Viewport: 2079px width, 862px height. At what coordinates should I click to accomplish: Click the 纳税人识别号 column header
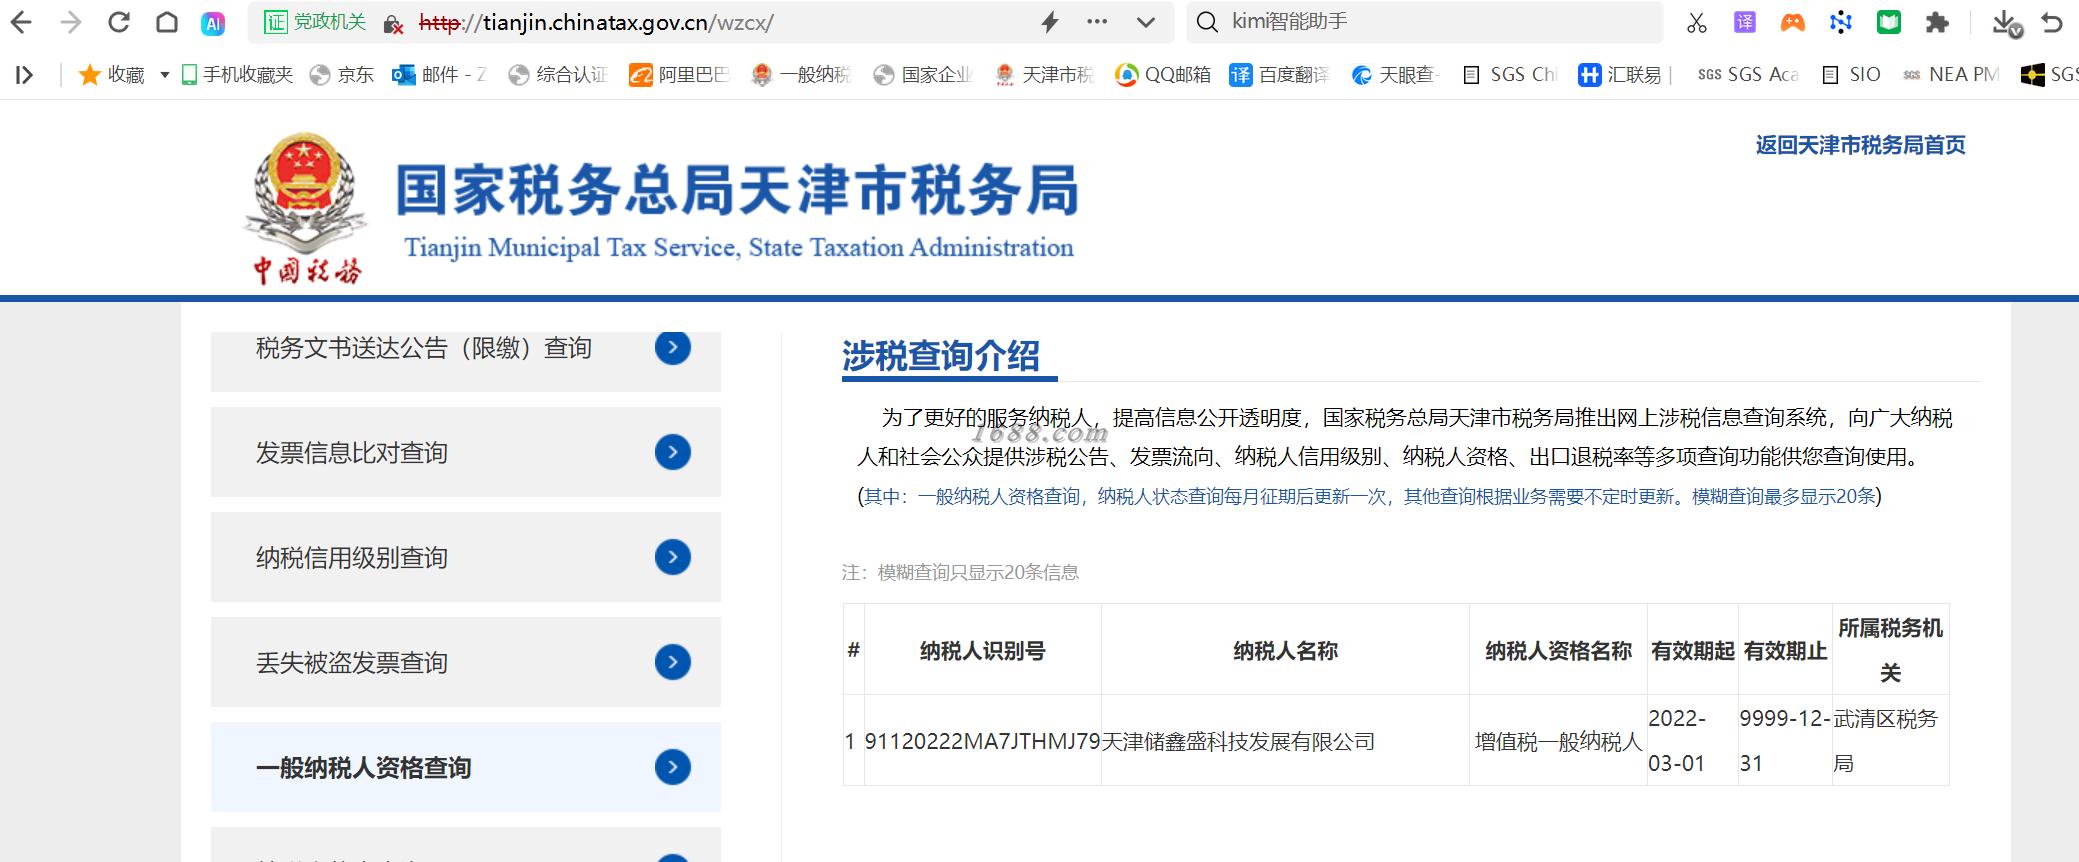982,651
